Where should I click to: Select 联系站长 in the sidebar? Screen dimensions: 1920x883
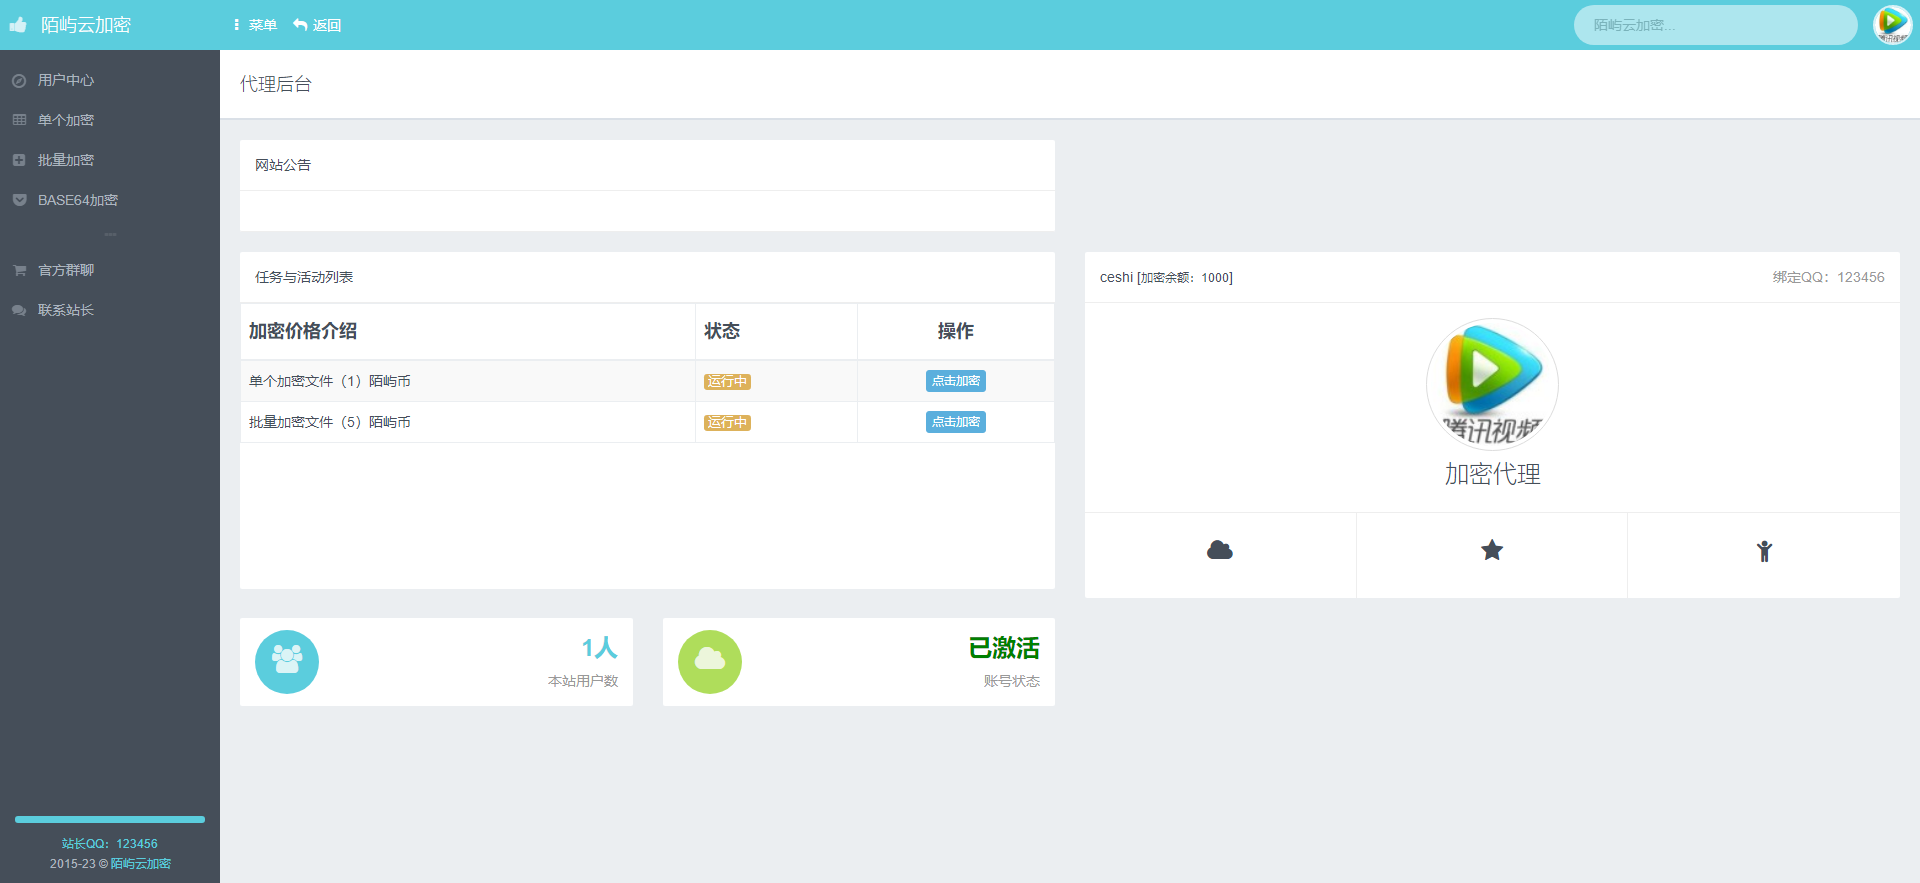[x=66, y=310]
